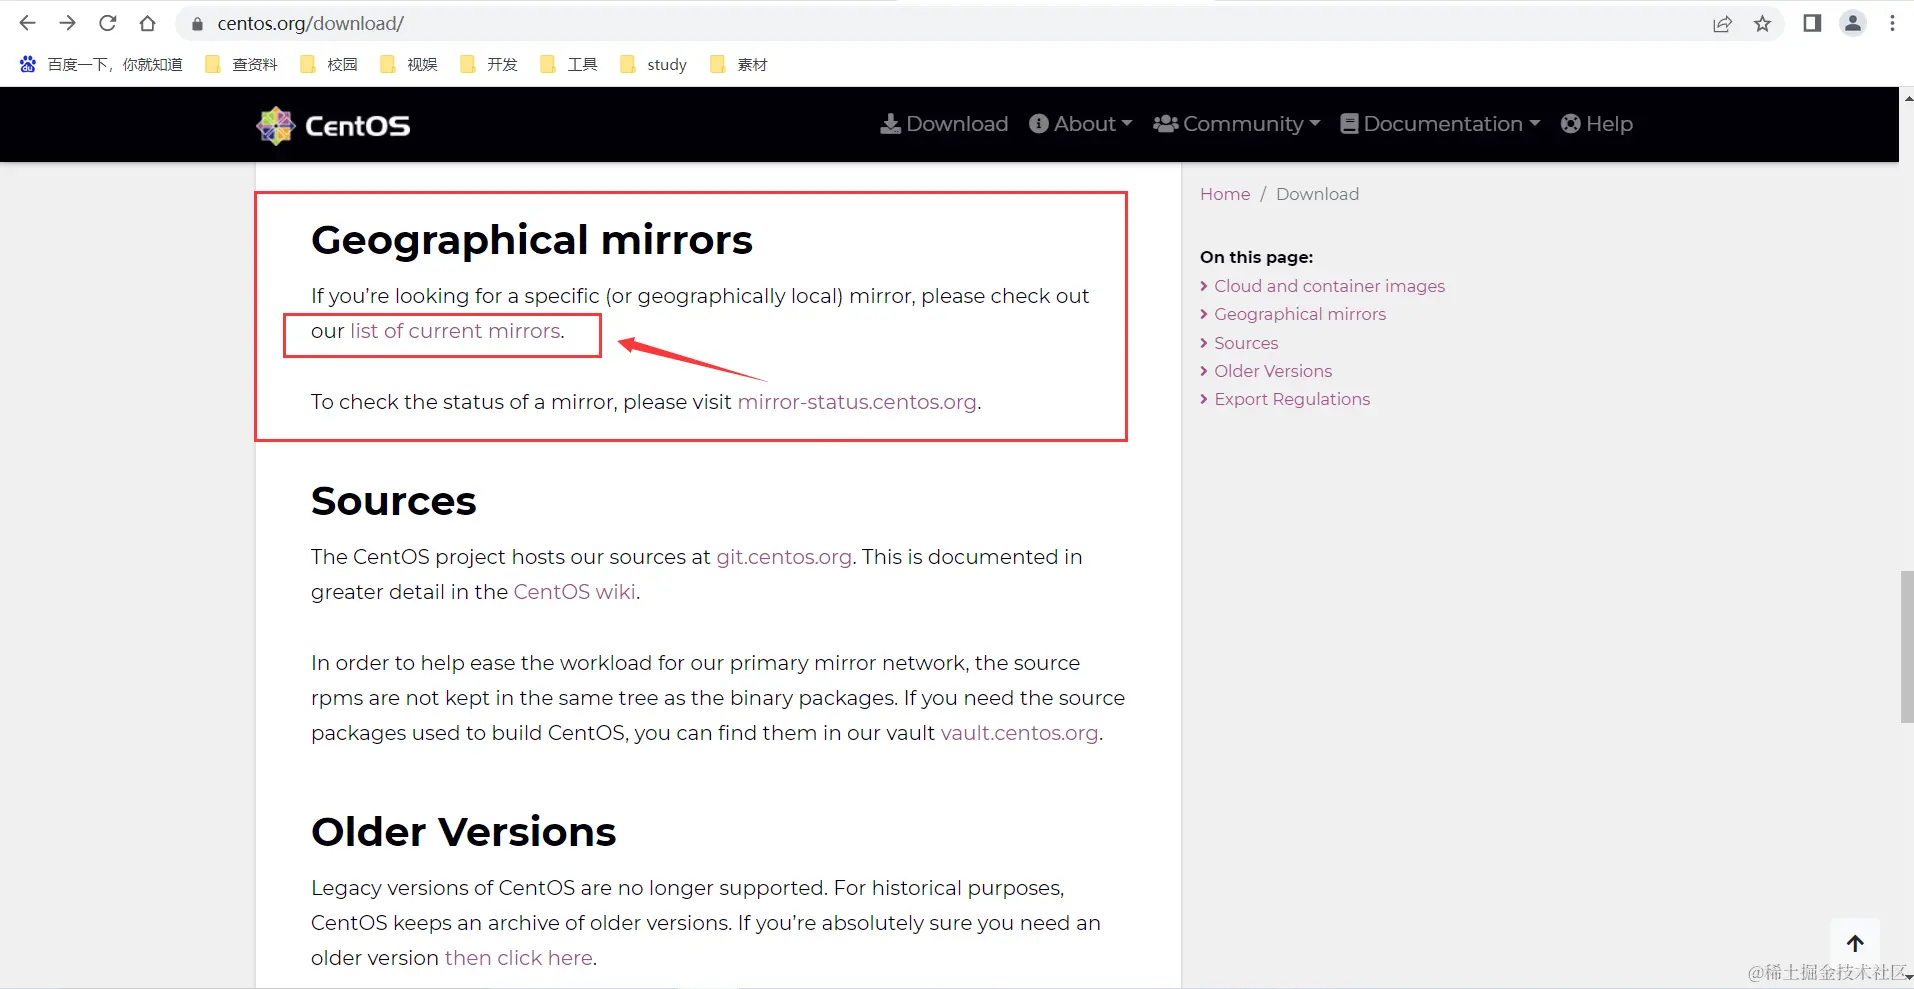Open the git.centos.org link

(784, 557)
